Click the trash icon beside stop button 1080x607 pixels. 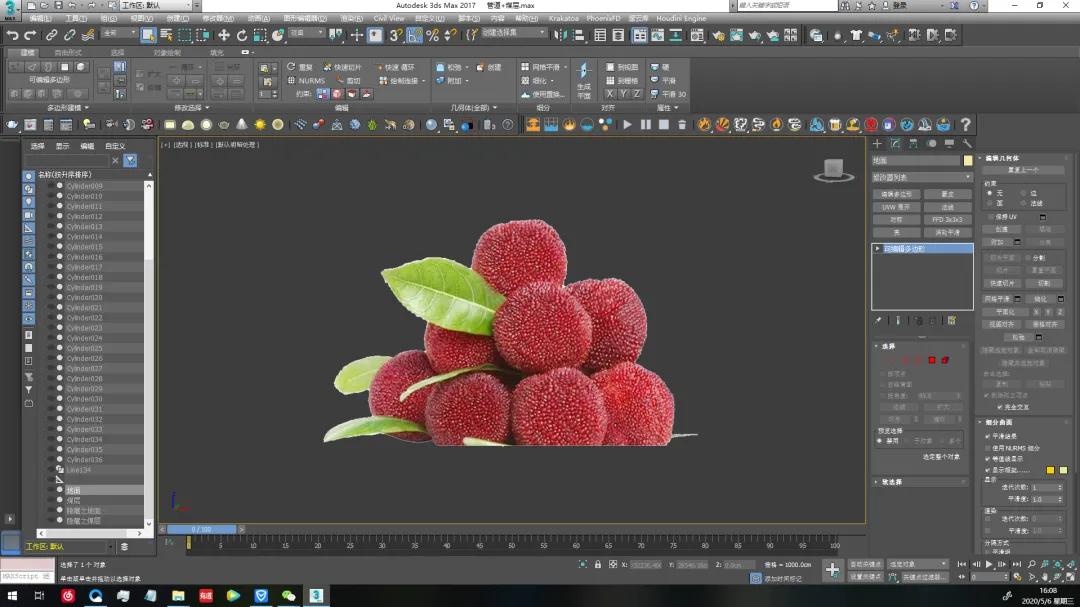[x=682, y=125]
